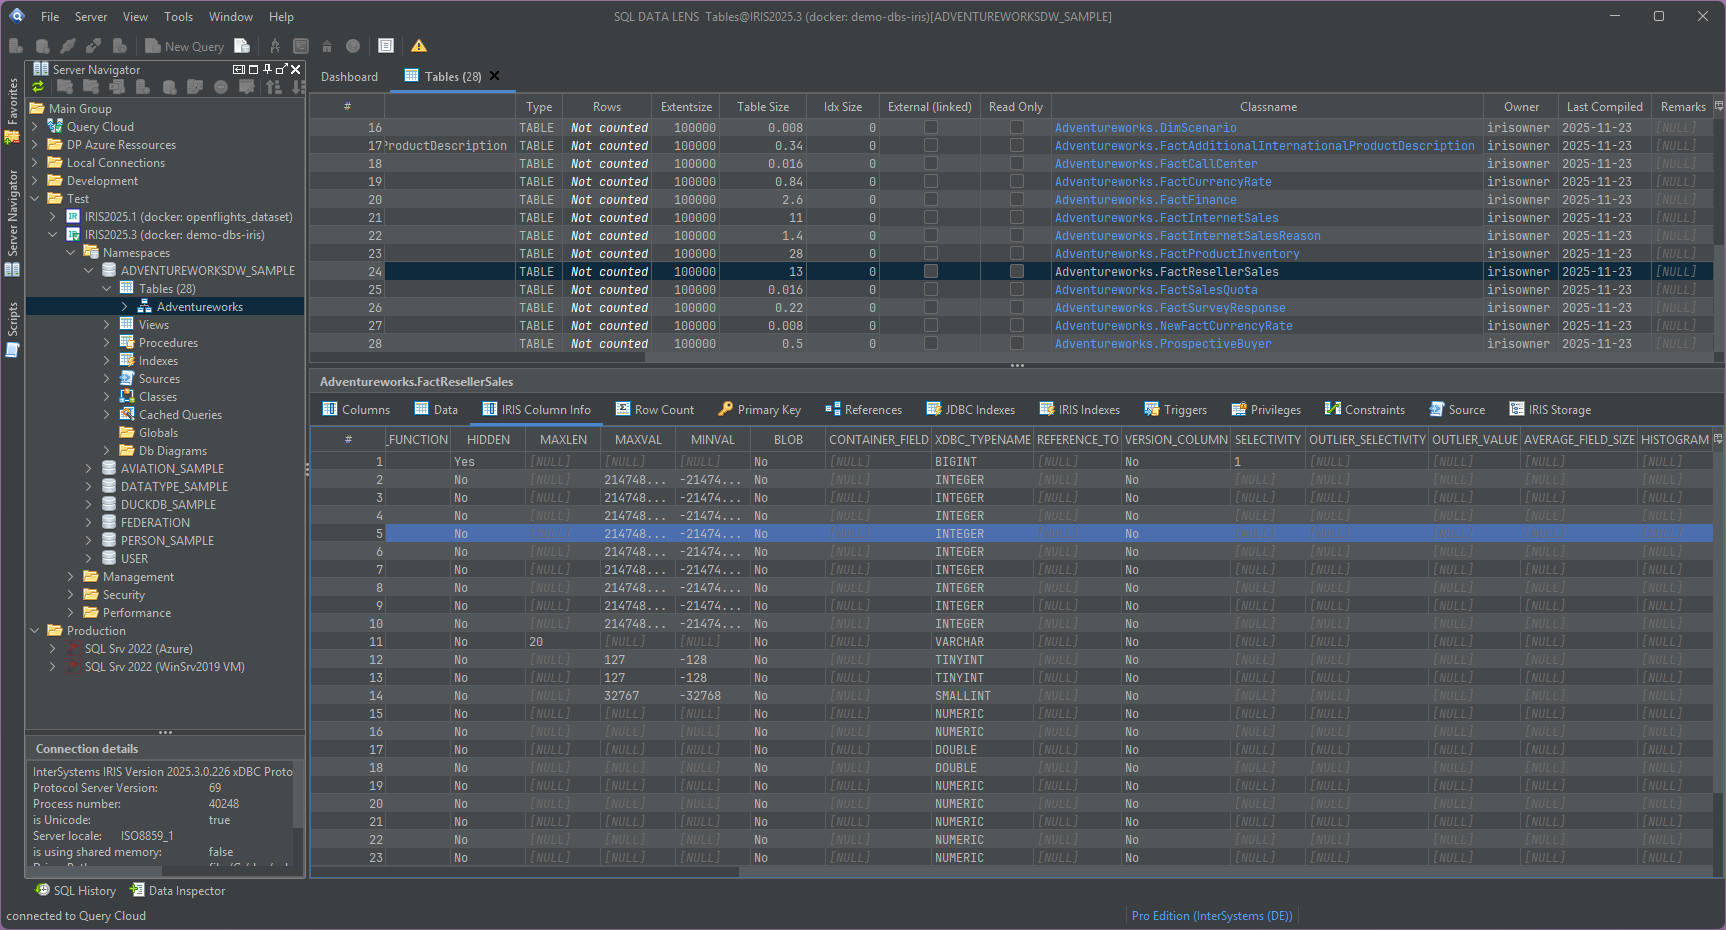Click the disconnect plug toolbar icon
This screenshot has height=930, width=1726.
(93, 46)
